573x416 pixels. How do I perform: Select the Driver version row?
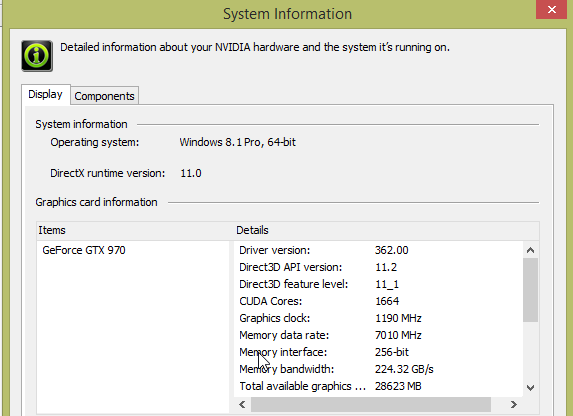tap(378, 250)
